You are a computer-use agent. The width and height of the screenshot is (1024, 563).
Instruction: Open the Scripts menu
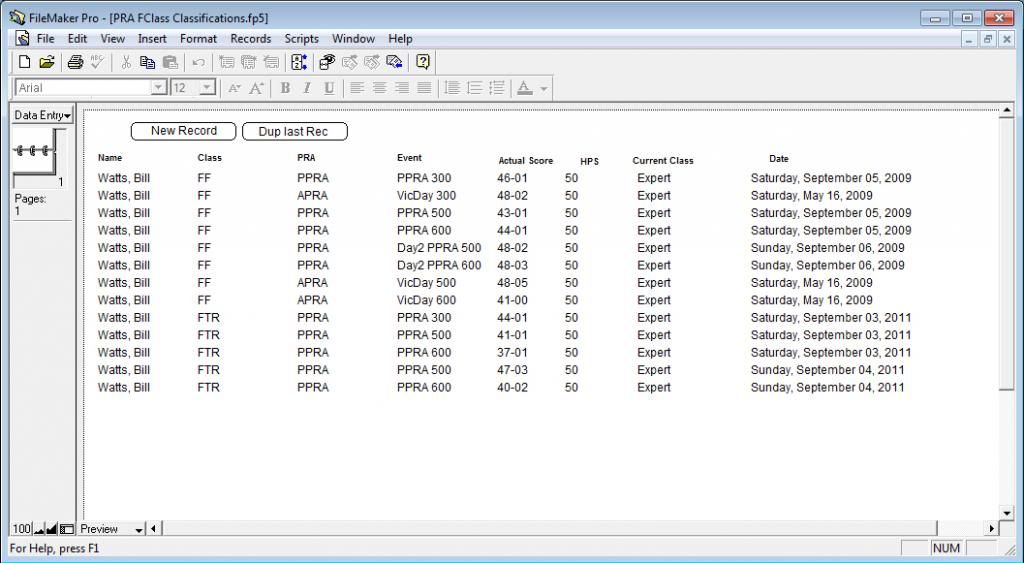[301, 39]
